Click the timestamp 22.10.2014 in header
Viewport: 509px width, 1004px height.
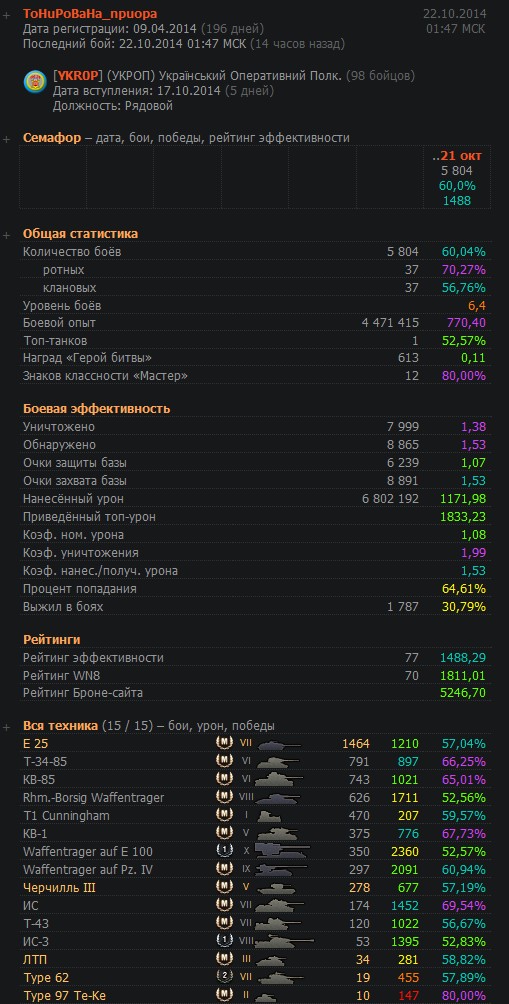(454, 13)
